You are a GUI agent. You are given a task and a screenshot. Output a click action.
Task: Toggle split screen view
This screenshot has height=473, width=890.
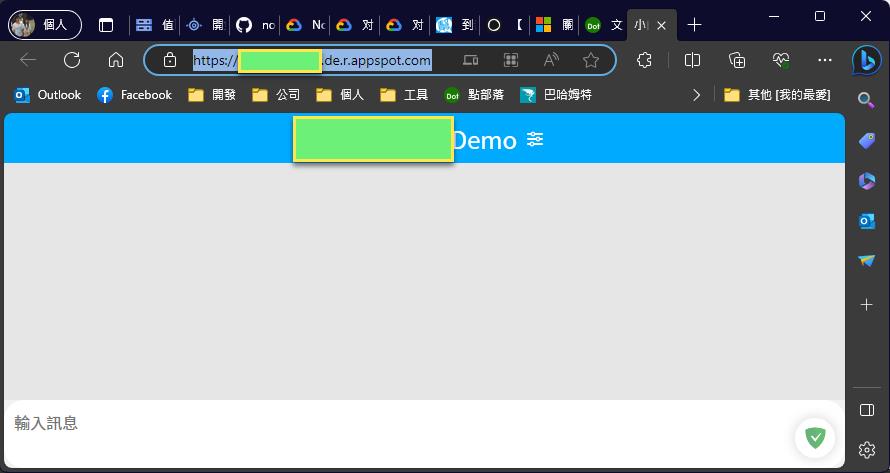pyautogui.click(x=692, y=60)
